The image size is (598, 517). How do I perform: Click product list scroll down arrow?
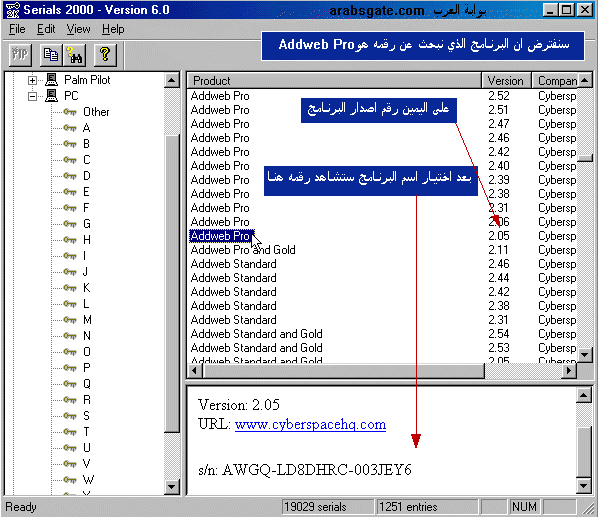pos(585,355)
